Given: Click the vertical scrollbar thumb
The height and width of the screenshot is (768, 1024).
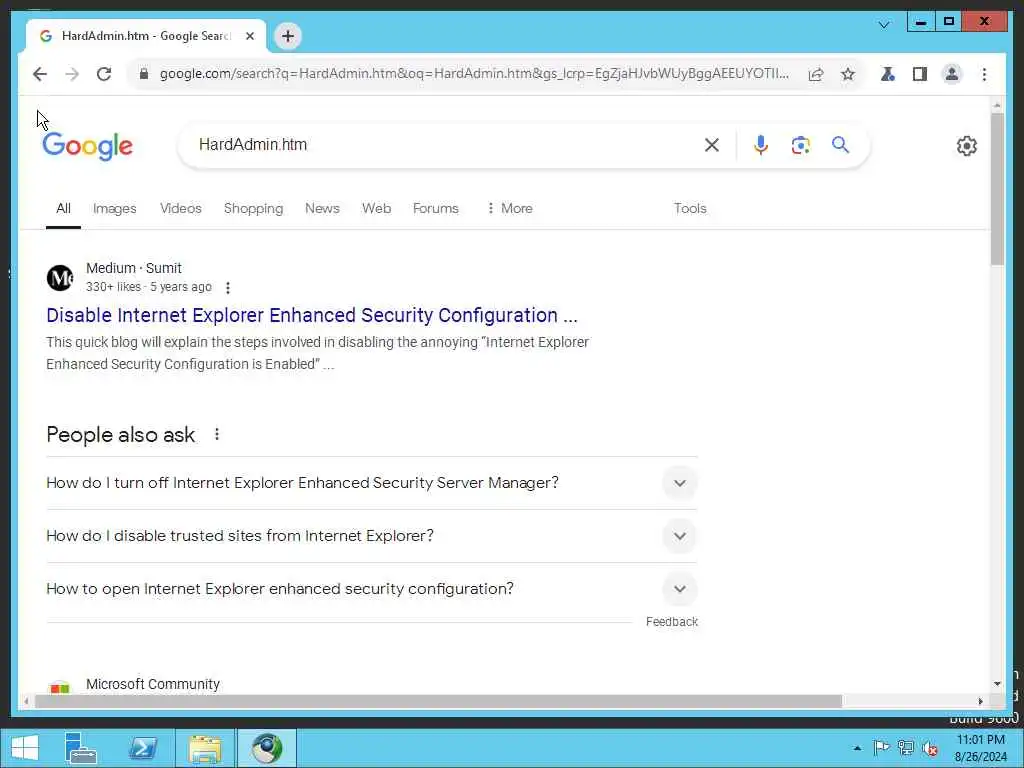Looking at the screenshot, I should [x=997, y=189].
